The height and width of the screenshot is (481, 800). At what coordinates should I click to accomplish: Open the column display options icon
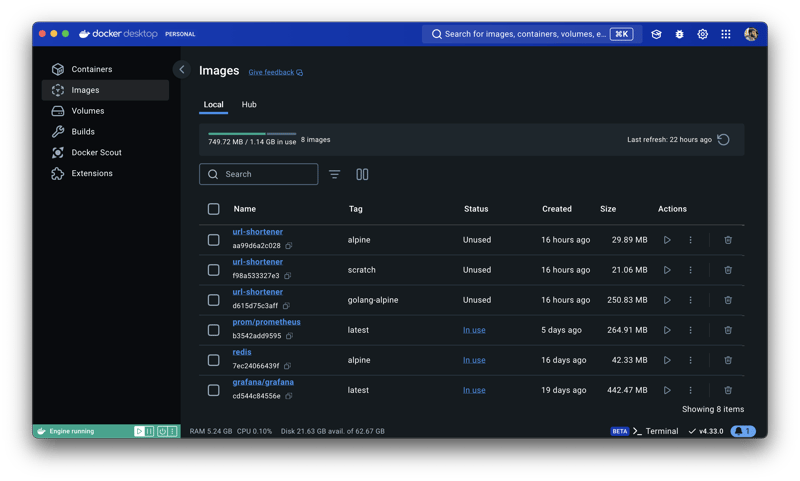point(362,174)
